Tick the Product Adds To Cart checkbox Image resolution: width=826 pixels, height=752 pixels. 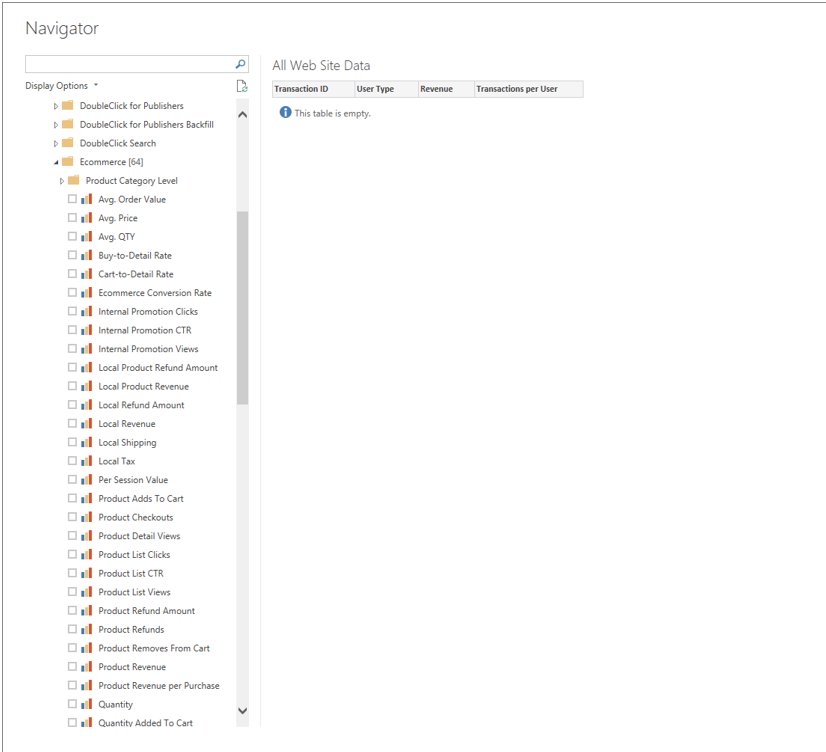pyautogui.click(x=72, y=498)
